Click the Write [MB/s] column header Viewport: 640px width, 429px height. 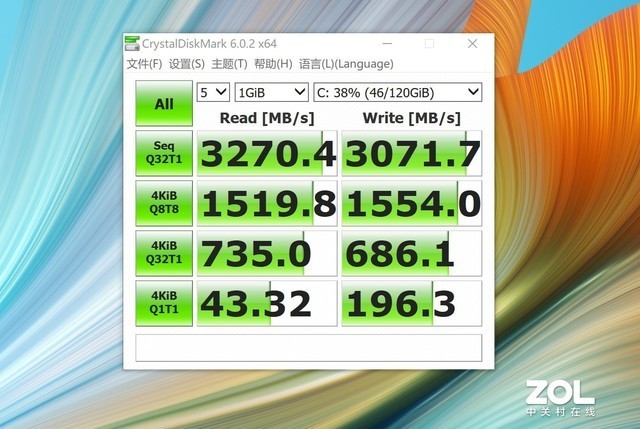(x=411, y=118)
